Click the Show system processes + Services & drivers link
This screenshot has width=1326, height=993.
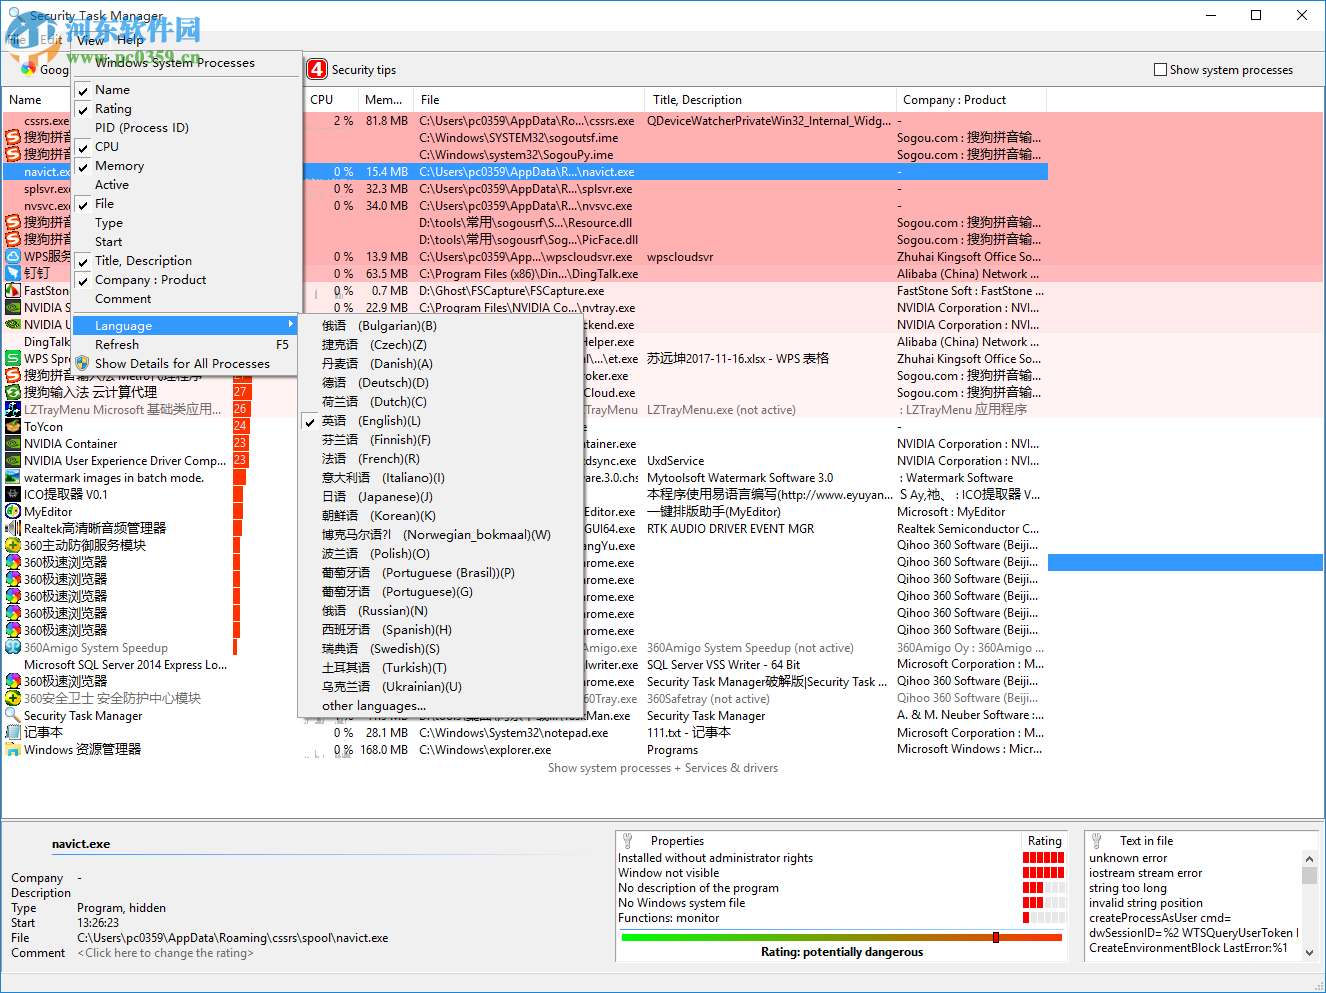663,767
